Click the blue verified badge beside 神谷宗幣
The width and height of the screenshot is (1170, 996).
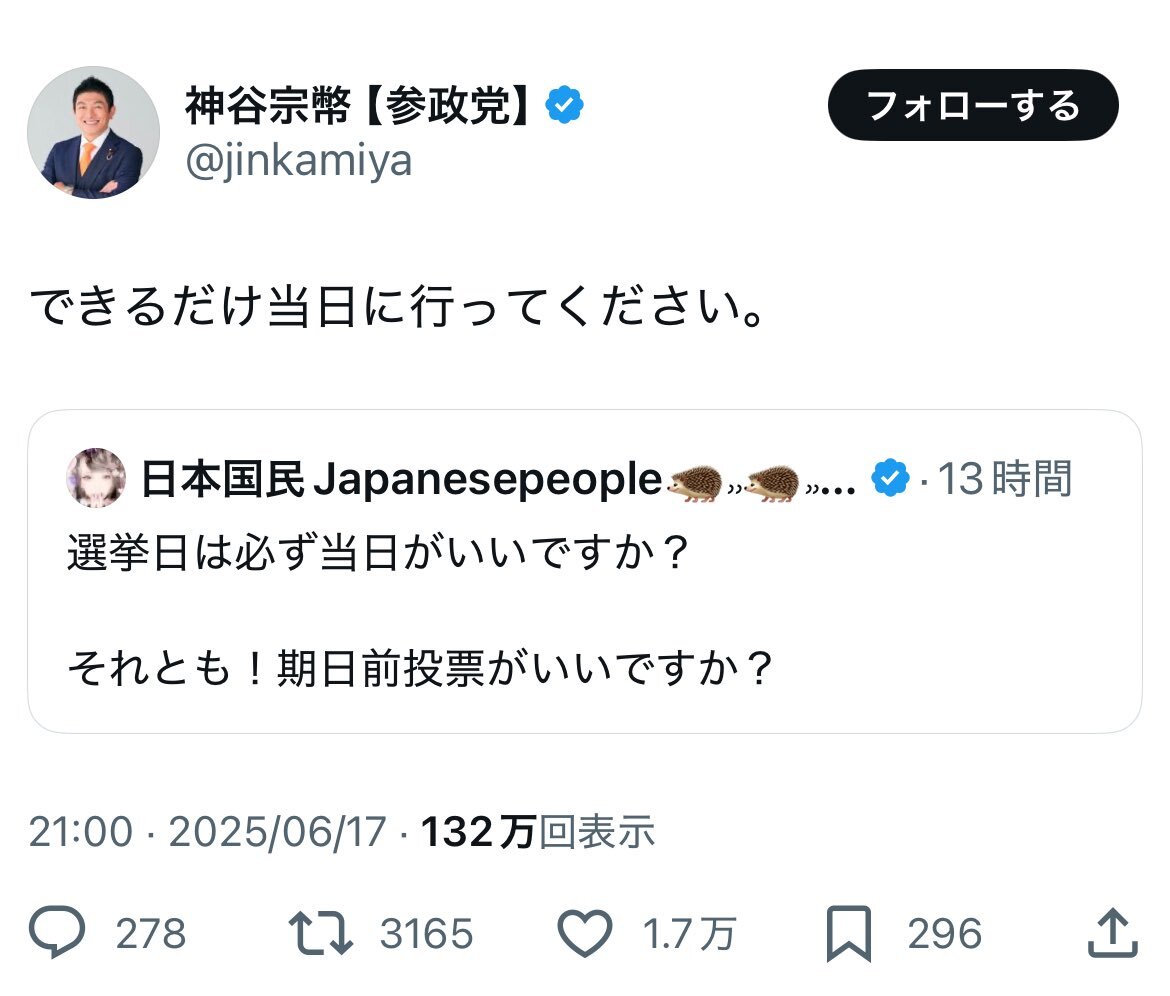565,104
